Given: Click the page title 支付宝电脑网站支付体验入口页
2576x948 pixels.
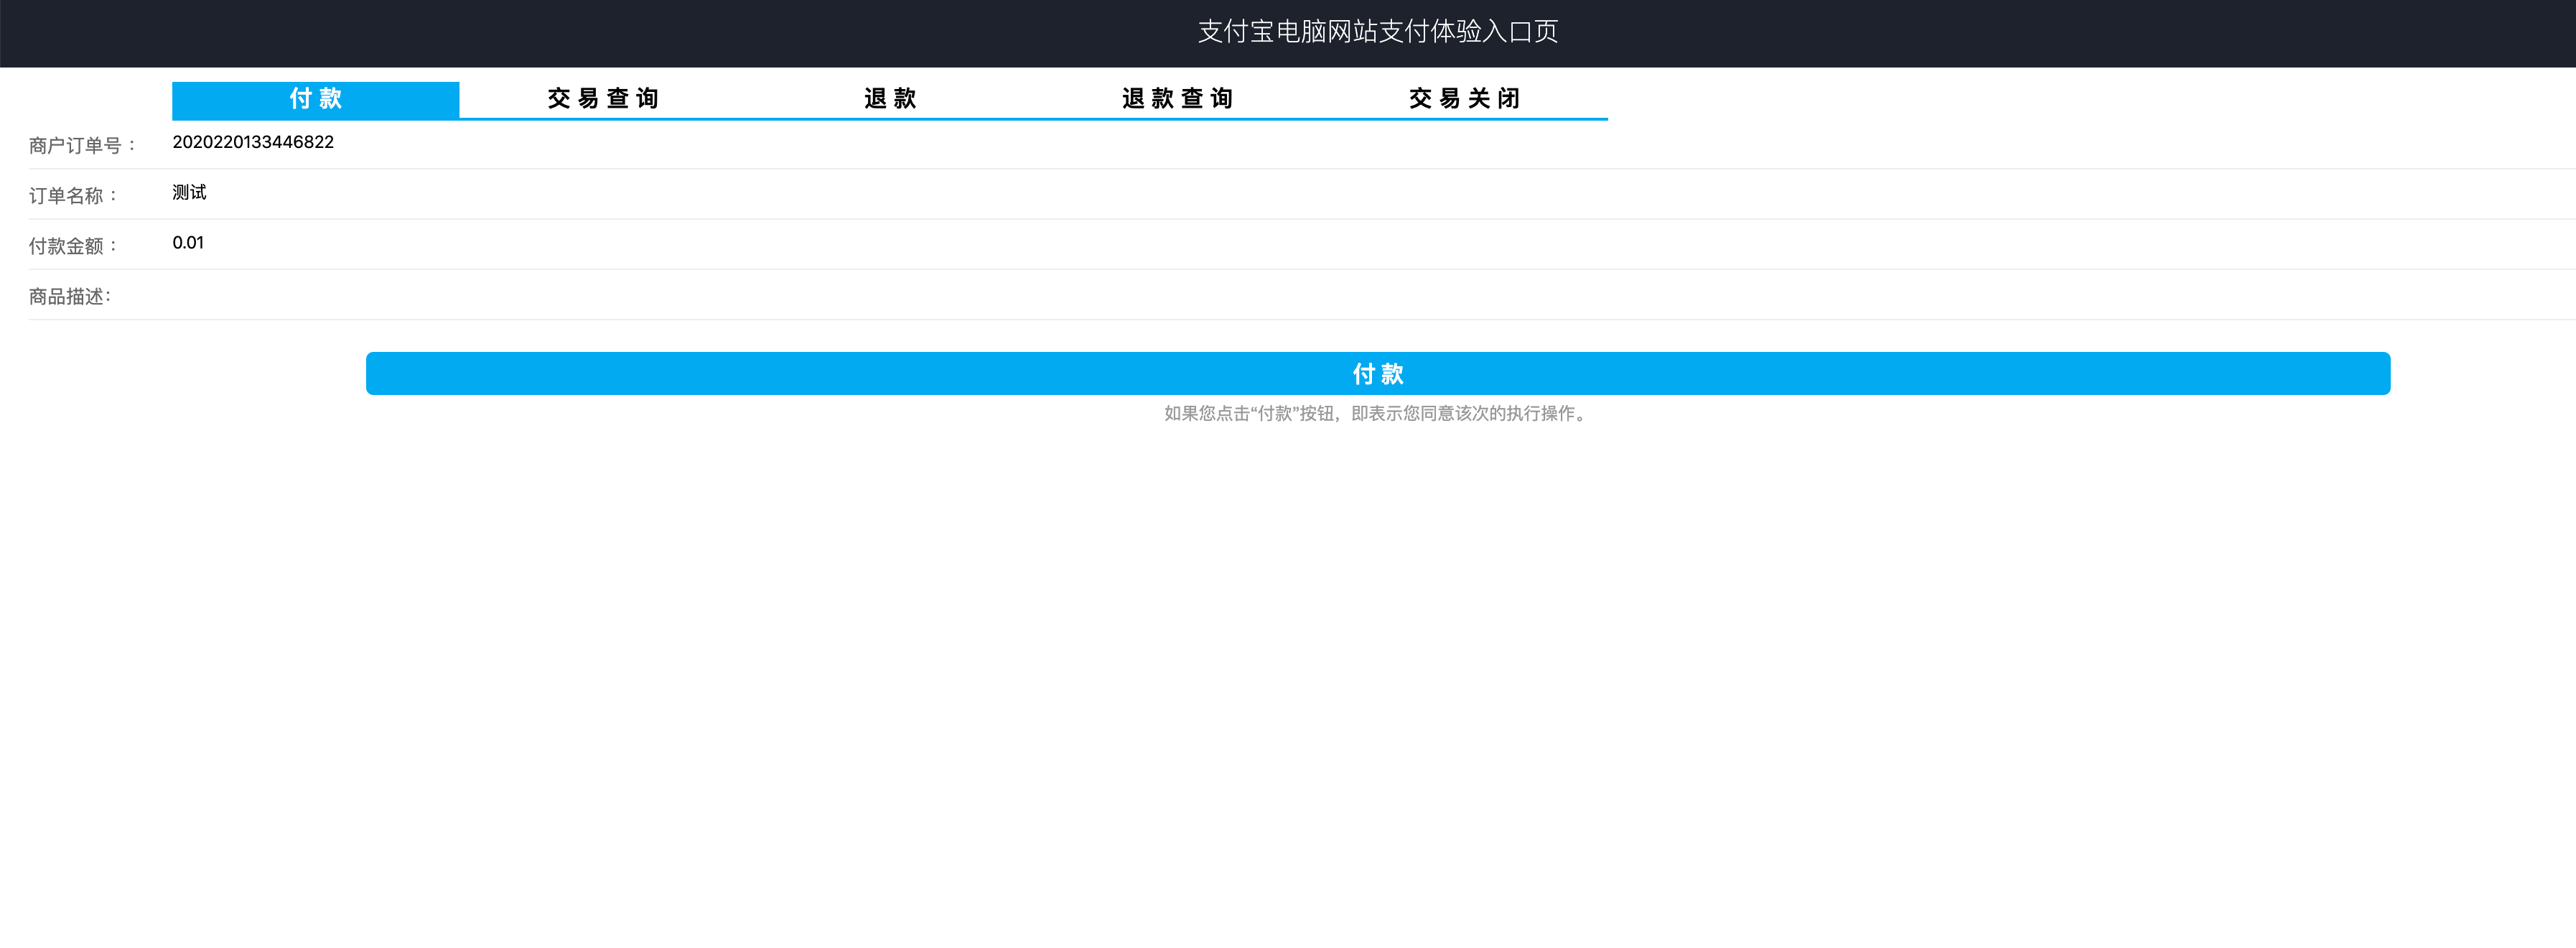Looking at the screenshot, I should 1377,32.
